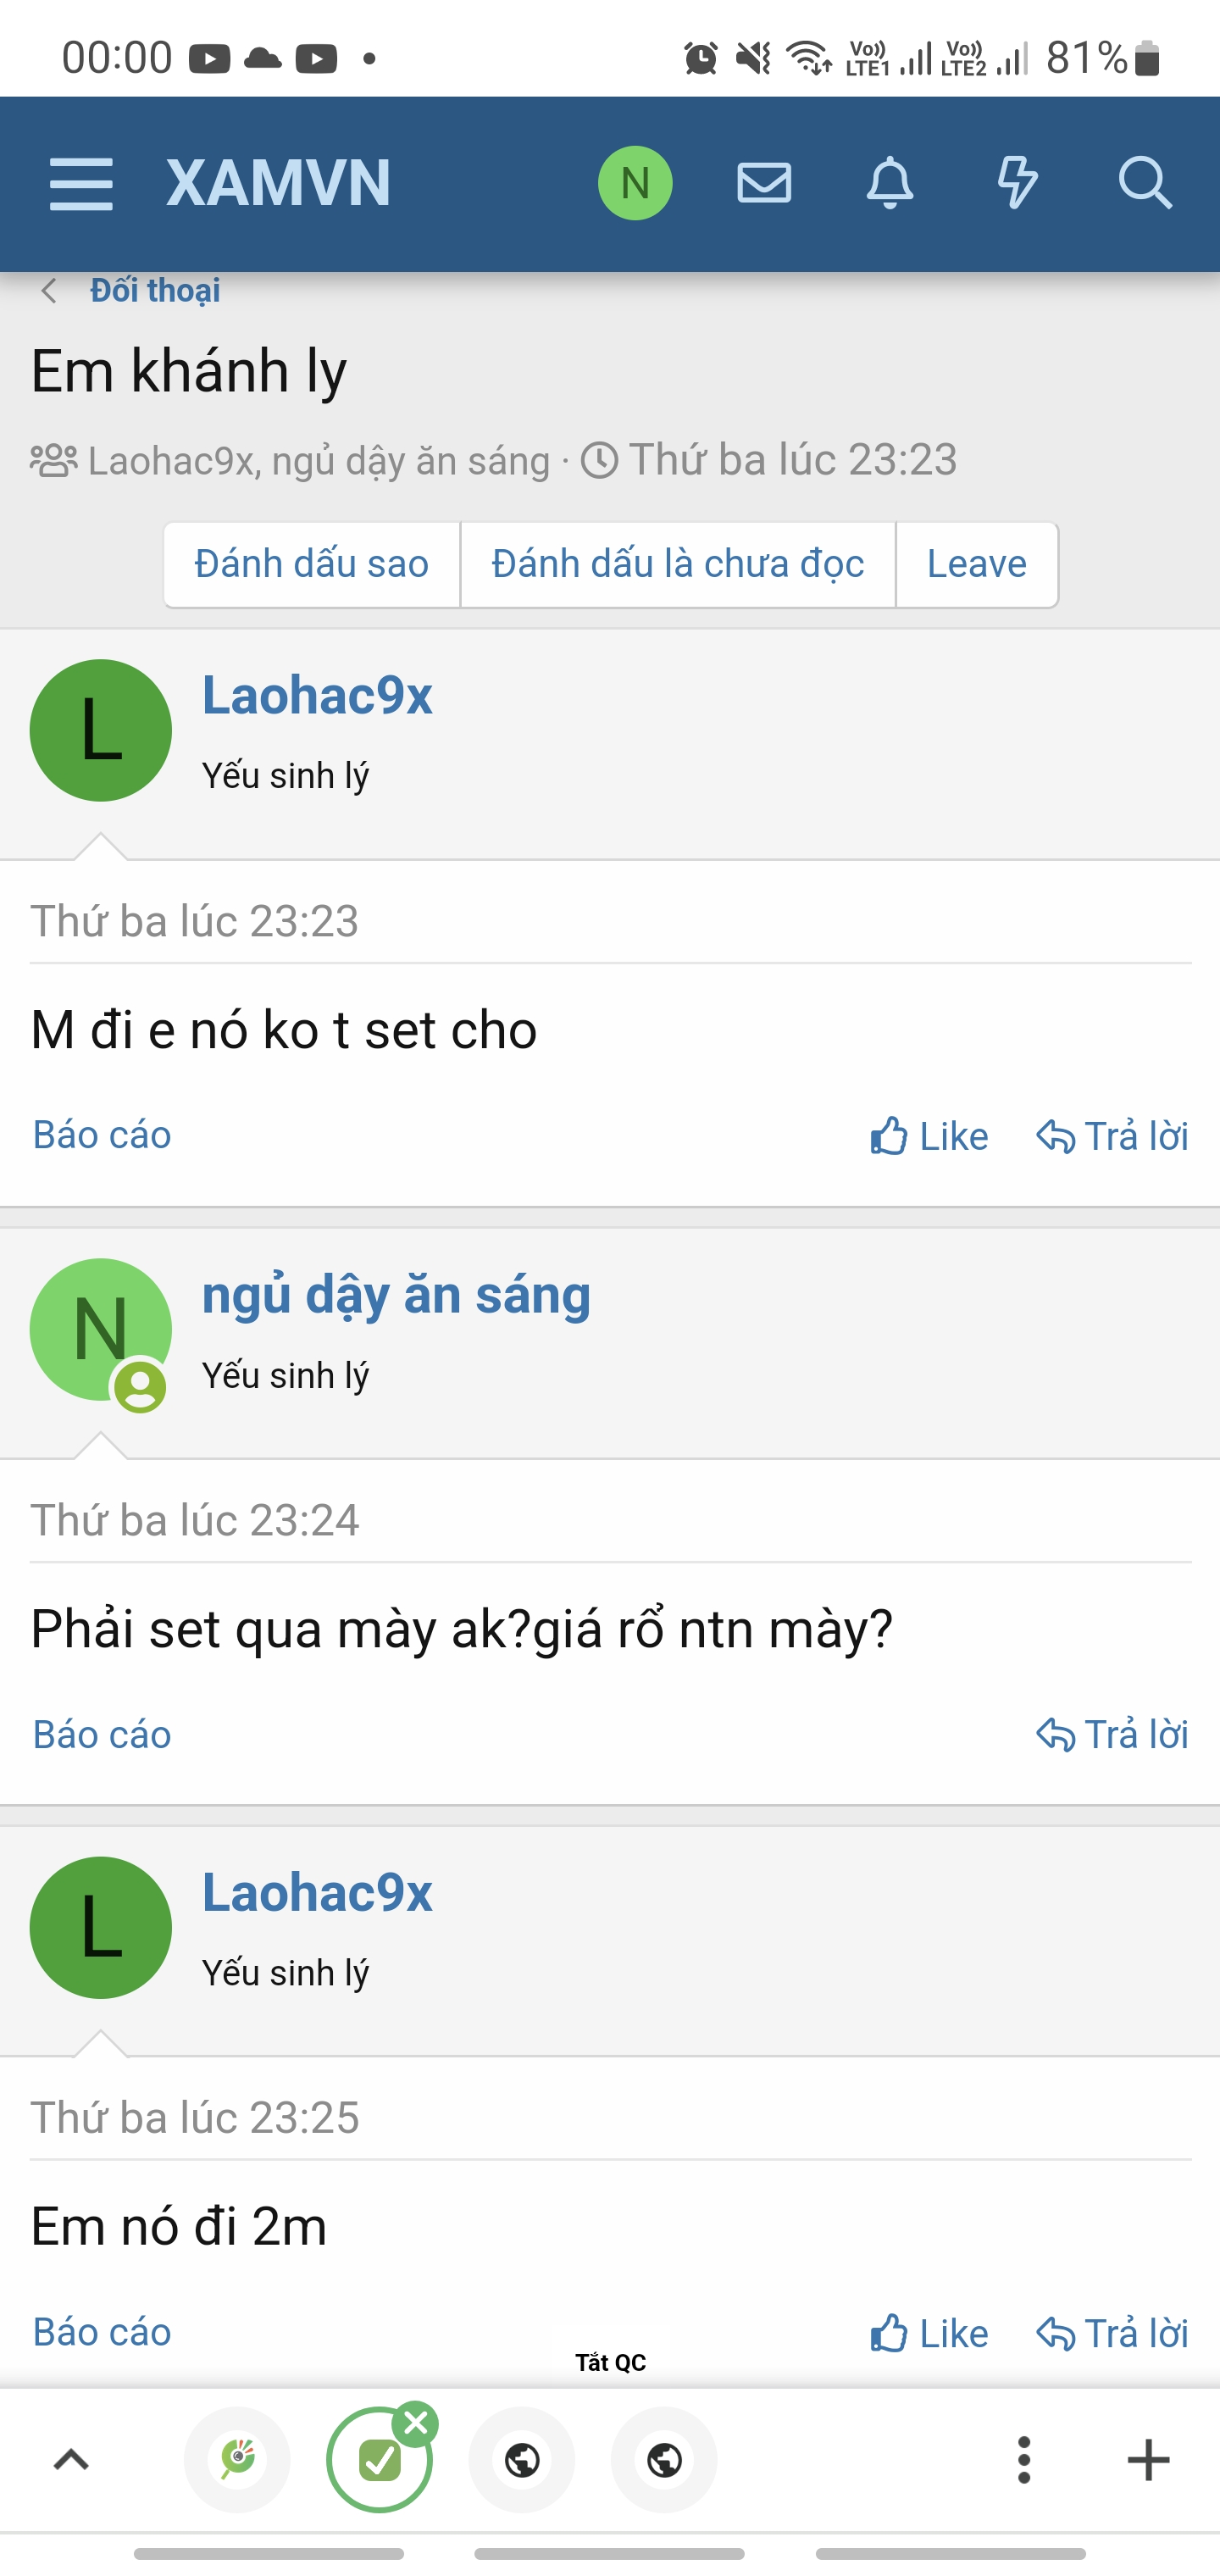Viewport: 1220px width, 2576px height.
Task: Like the message 'M đi e nó ko t set cho'
Action: pyautogui.click(x=929, y=1136)
